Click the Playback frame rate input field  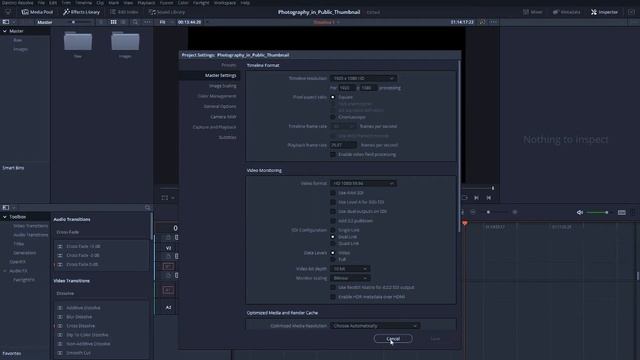[343, 145]
